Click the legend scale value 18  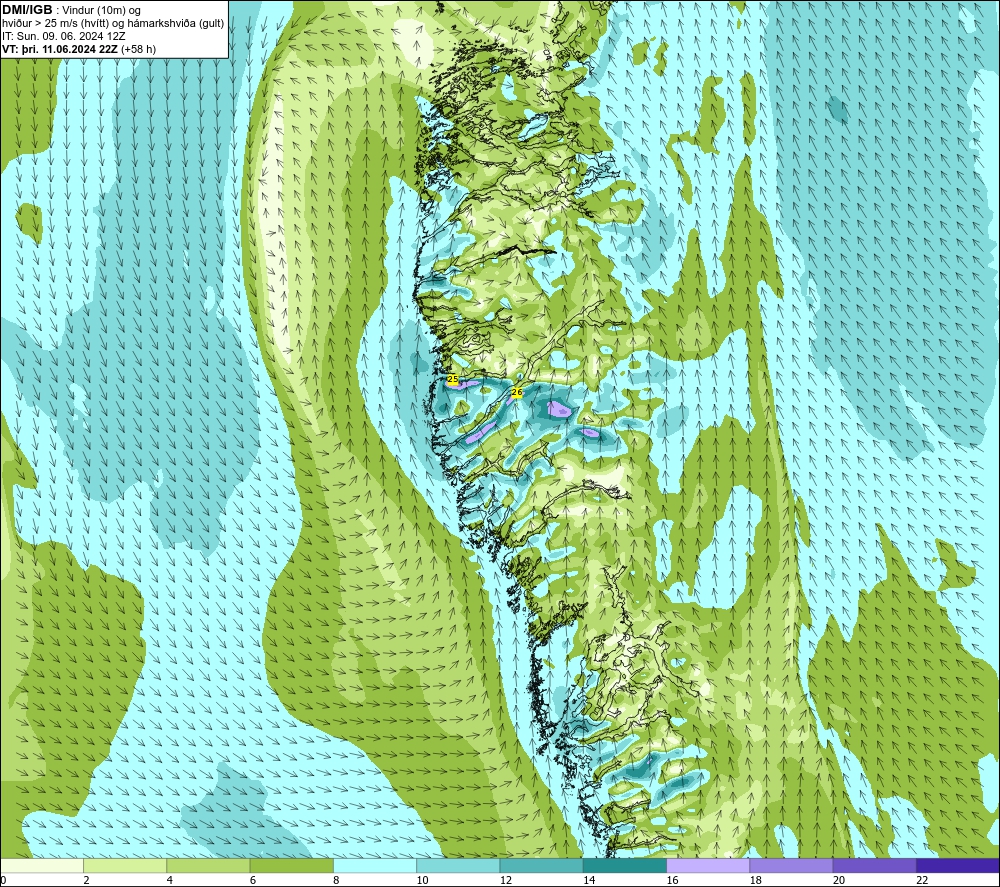(756, 880)
